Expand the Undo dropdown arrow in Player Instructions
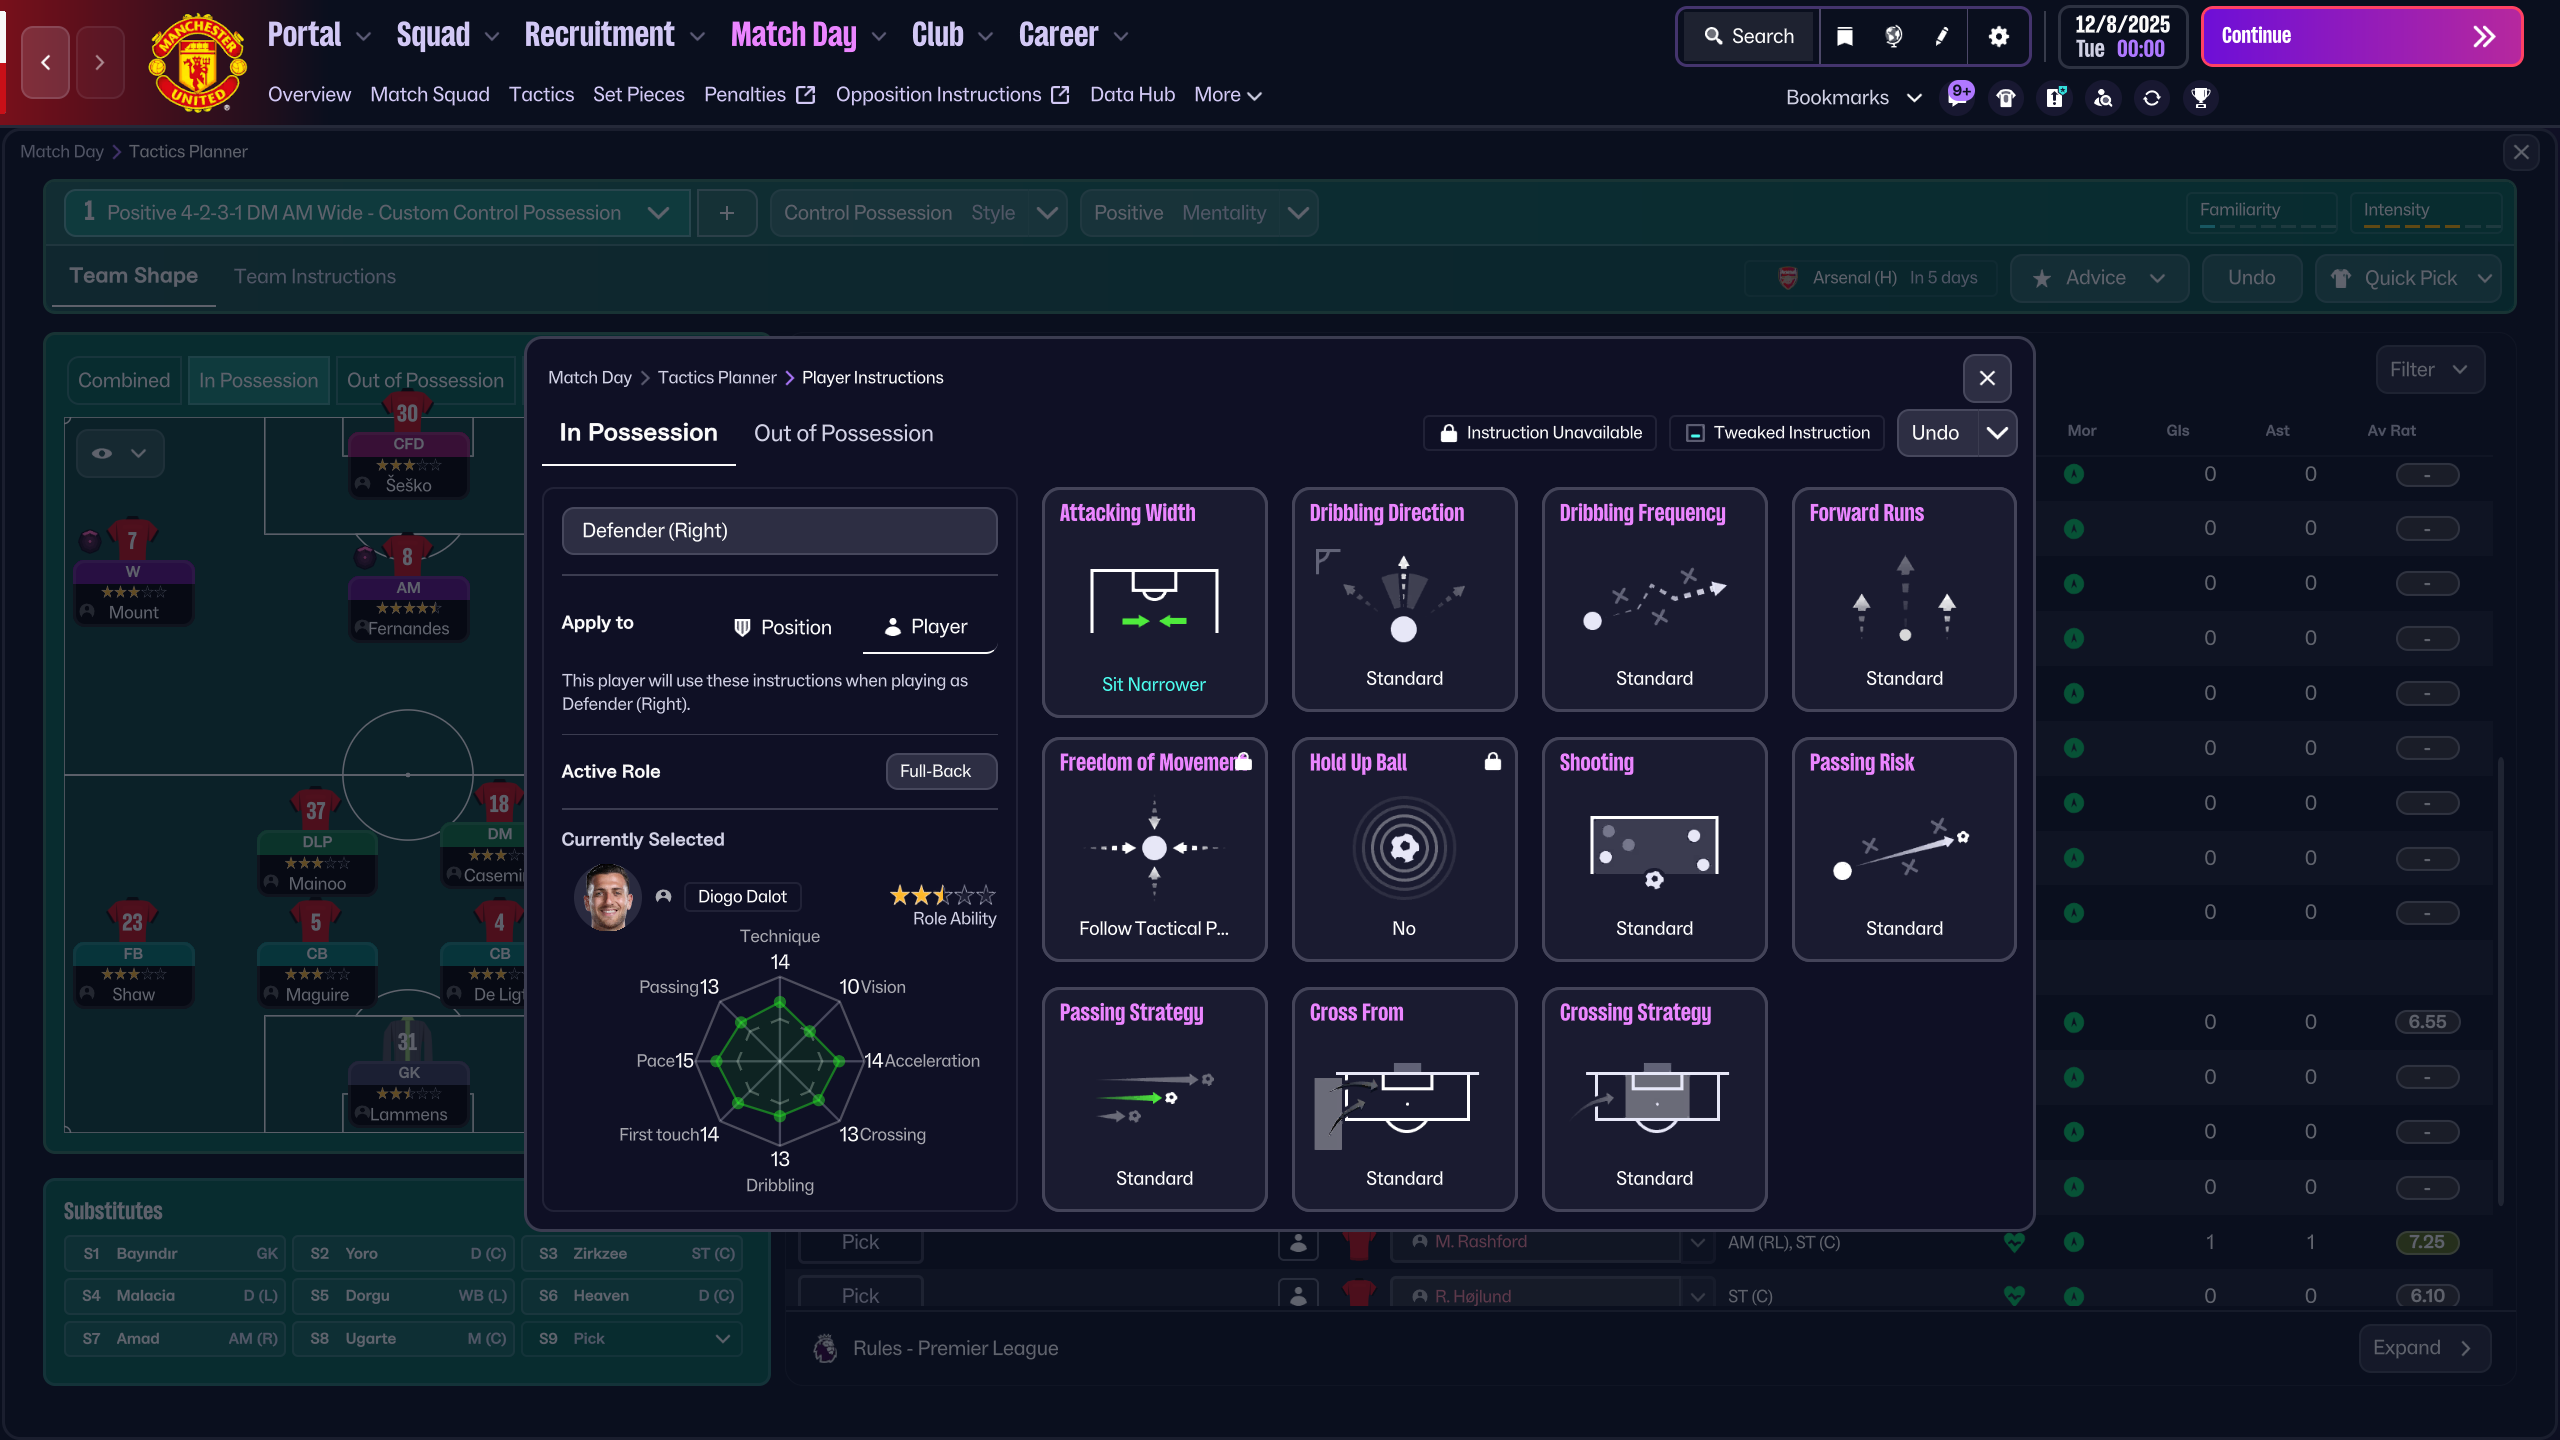The width and height of the screenshot is (2560, 1440). pyautogui.click(x=1997, y=433)
